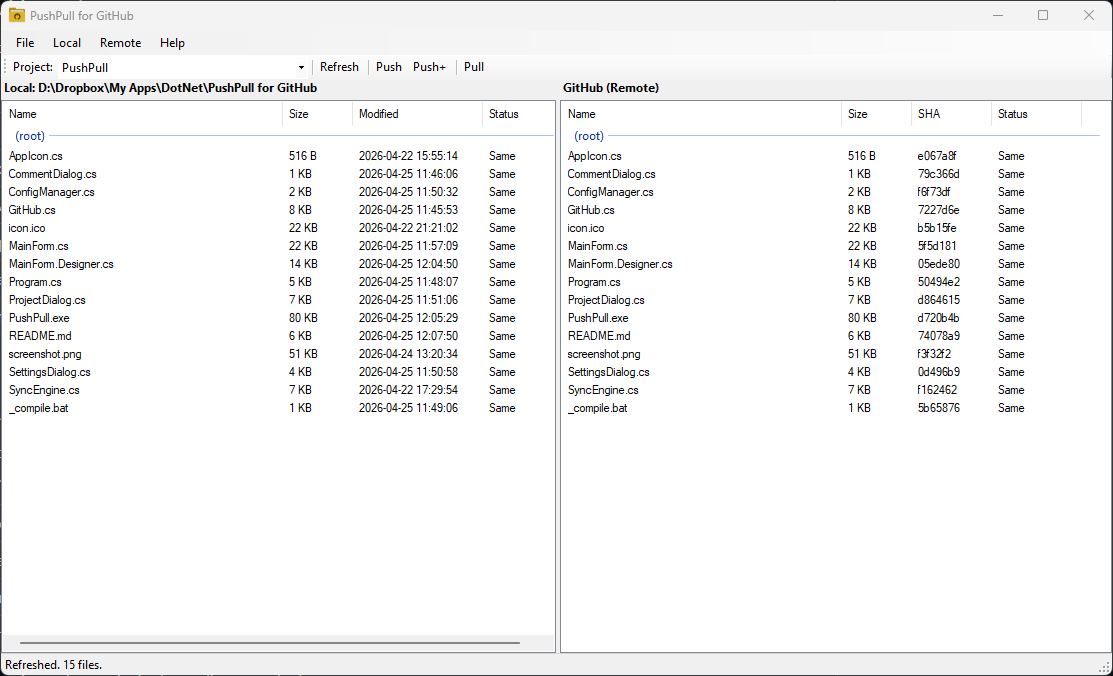Open the File menu
The height and width of the screenshot is (676, 1113).
click(x=25, y=43)
